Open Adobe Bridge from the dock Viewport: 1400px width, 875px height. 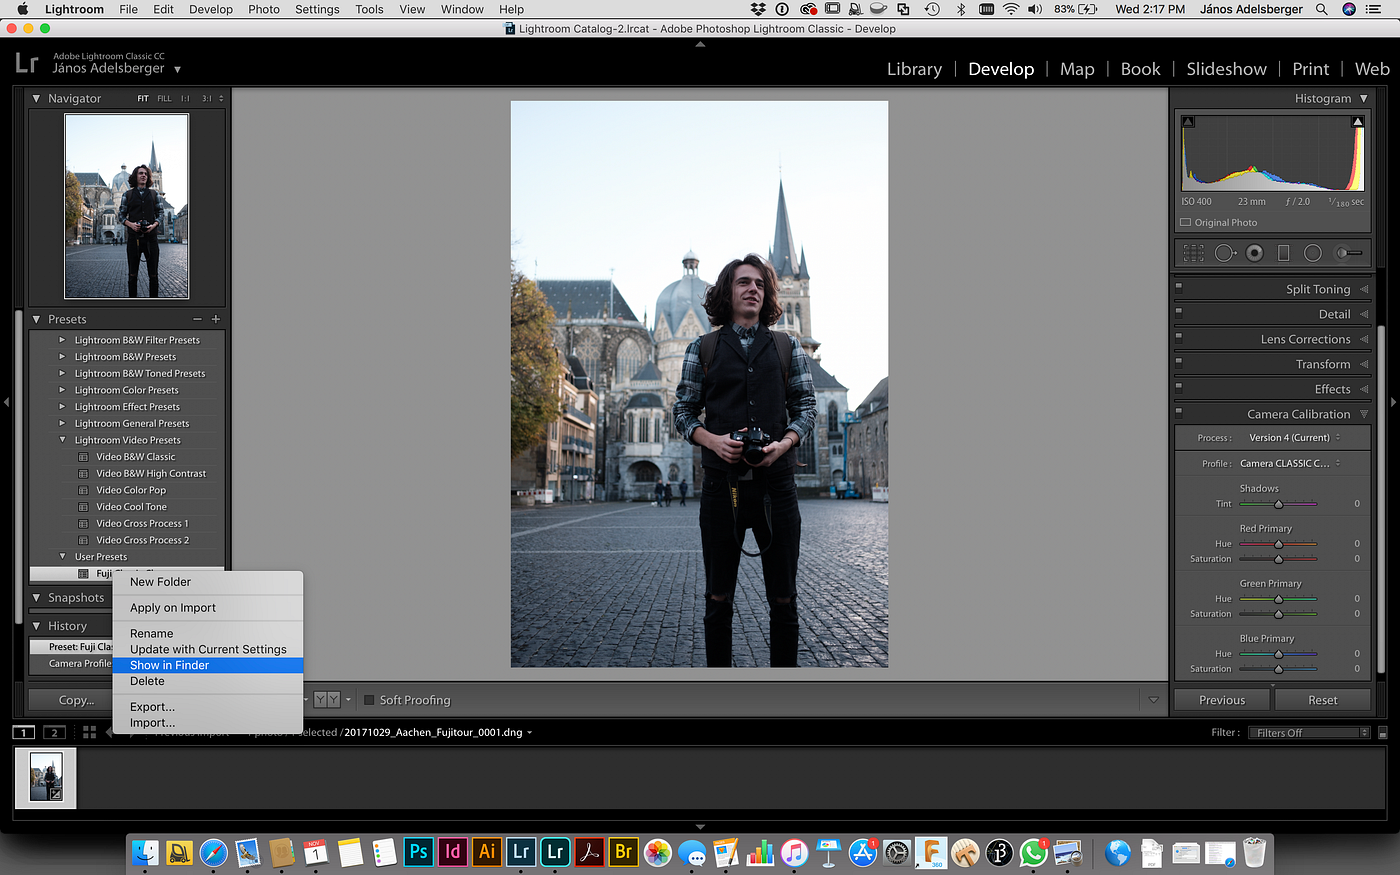pyautogui.click(x=623, y=852)
